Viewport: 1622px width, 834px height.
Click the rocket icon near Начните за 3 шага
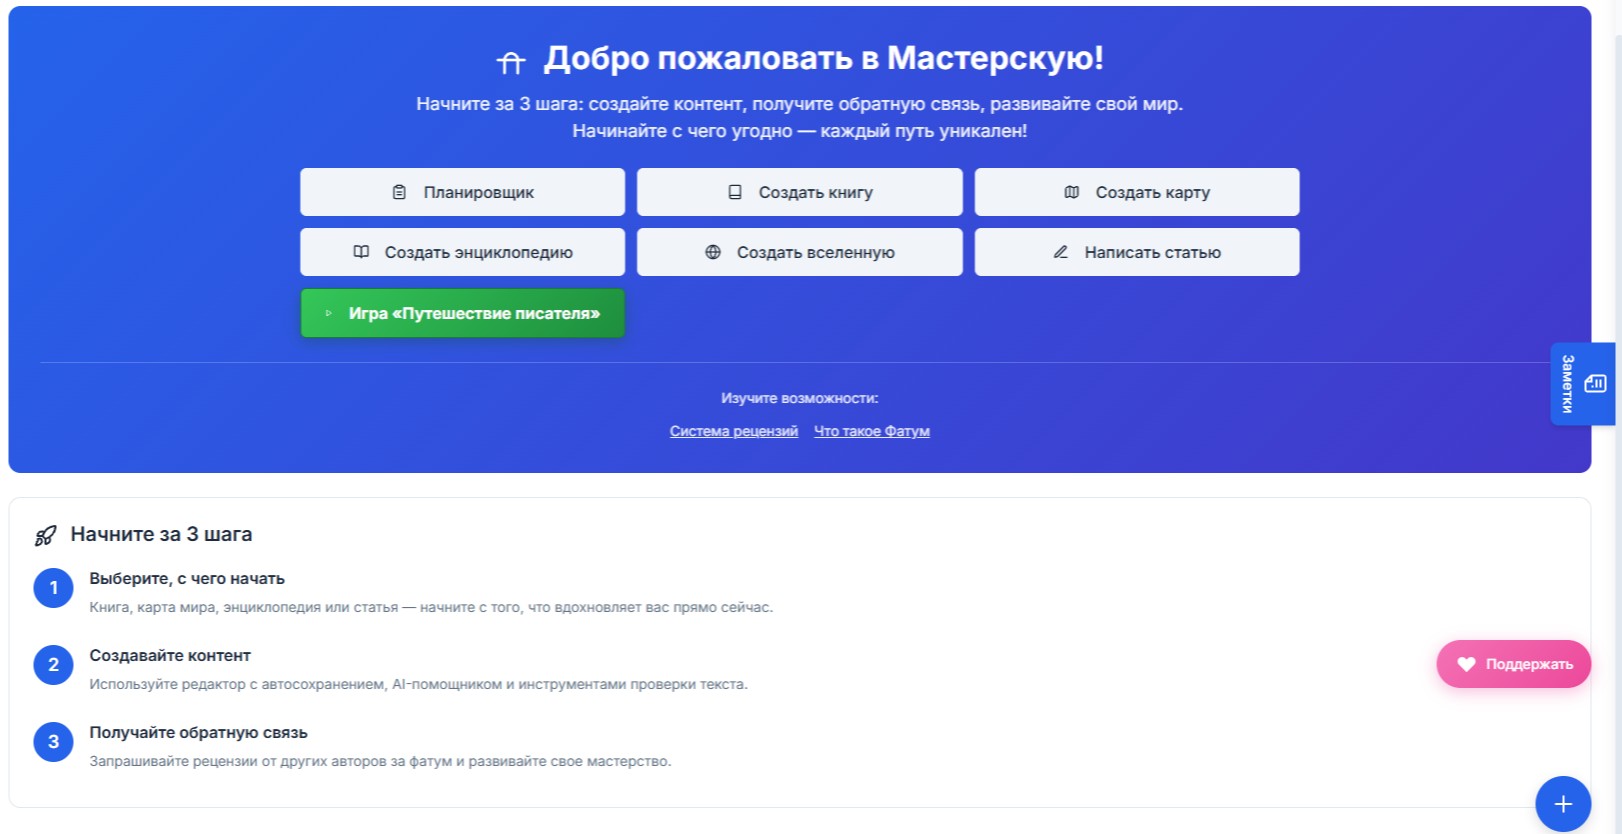(x=46, y=536)
